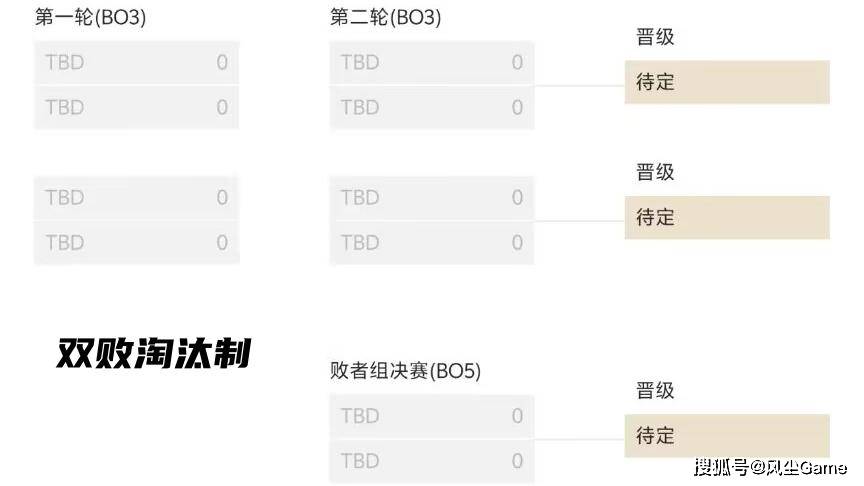Click the 搜狐号@风尘Game watermark
The image size is (864, 486).
[769, 467]
